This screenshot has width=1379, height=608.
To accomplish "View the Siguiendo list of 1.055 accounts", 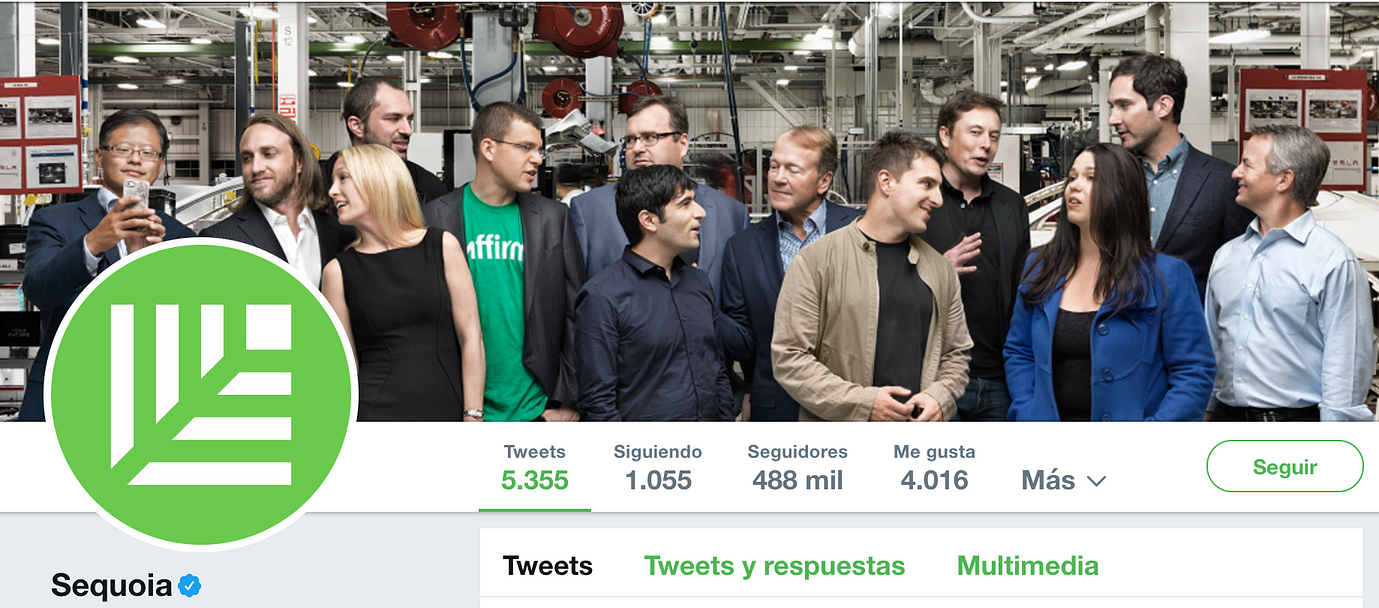I will (658, 467).
